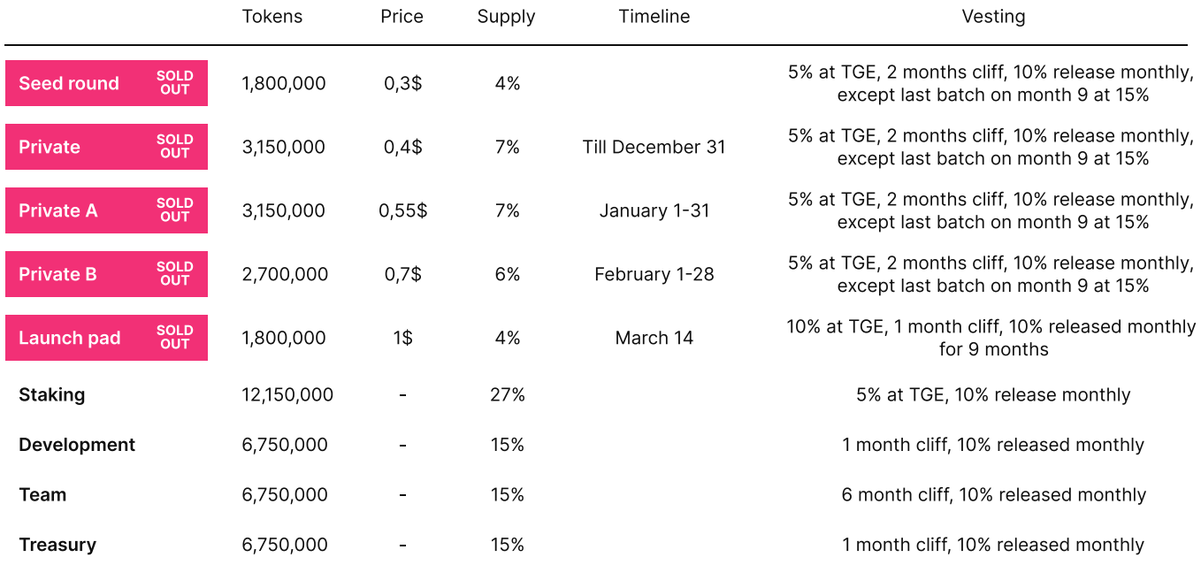
Task: Click the Seed round pink badge
Action: coord(106,83)
